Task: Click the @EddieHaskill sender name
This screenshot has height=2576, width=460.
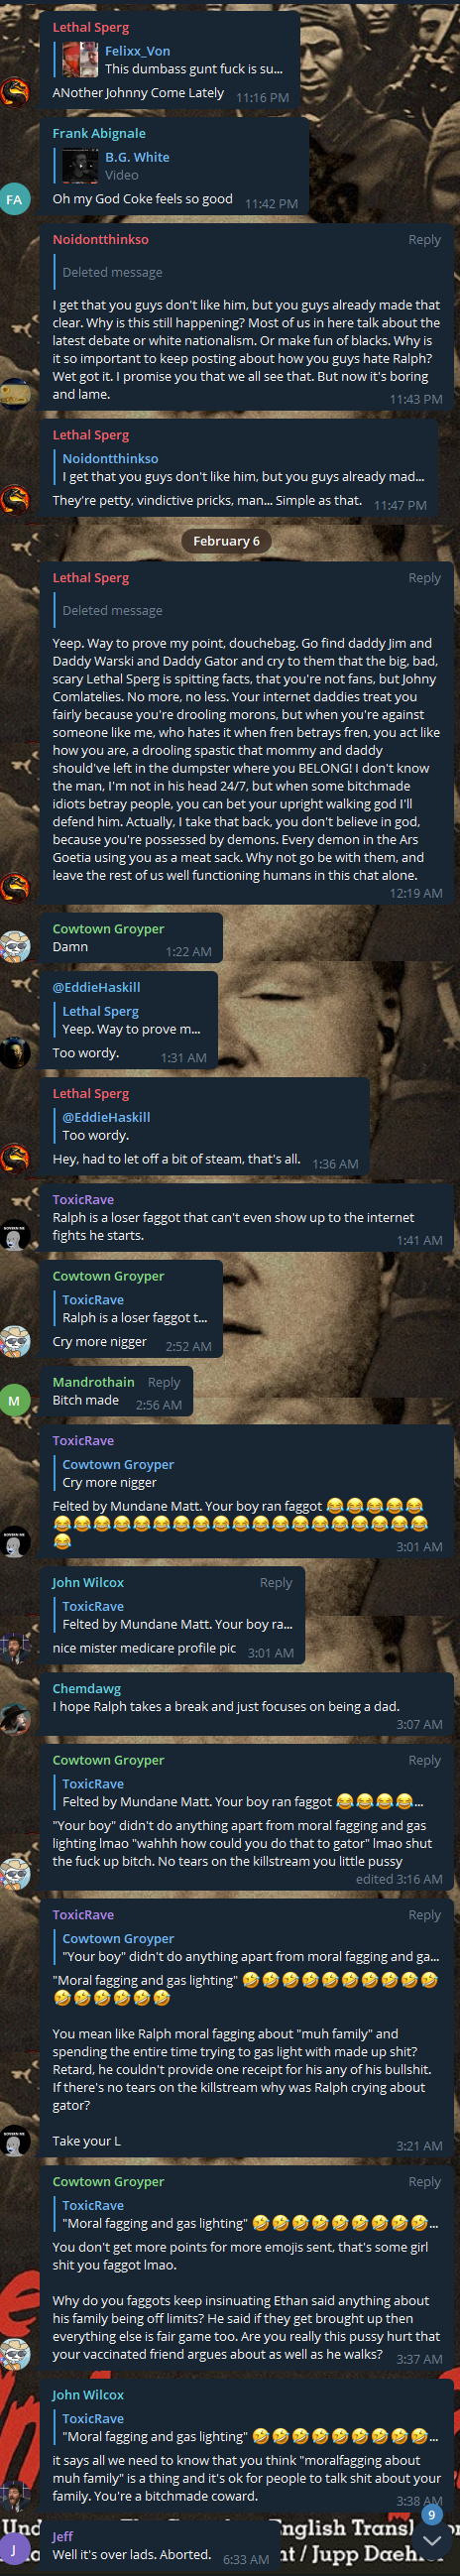Action: tap(96, 987)
